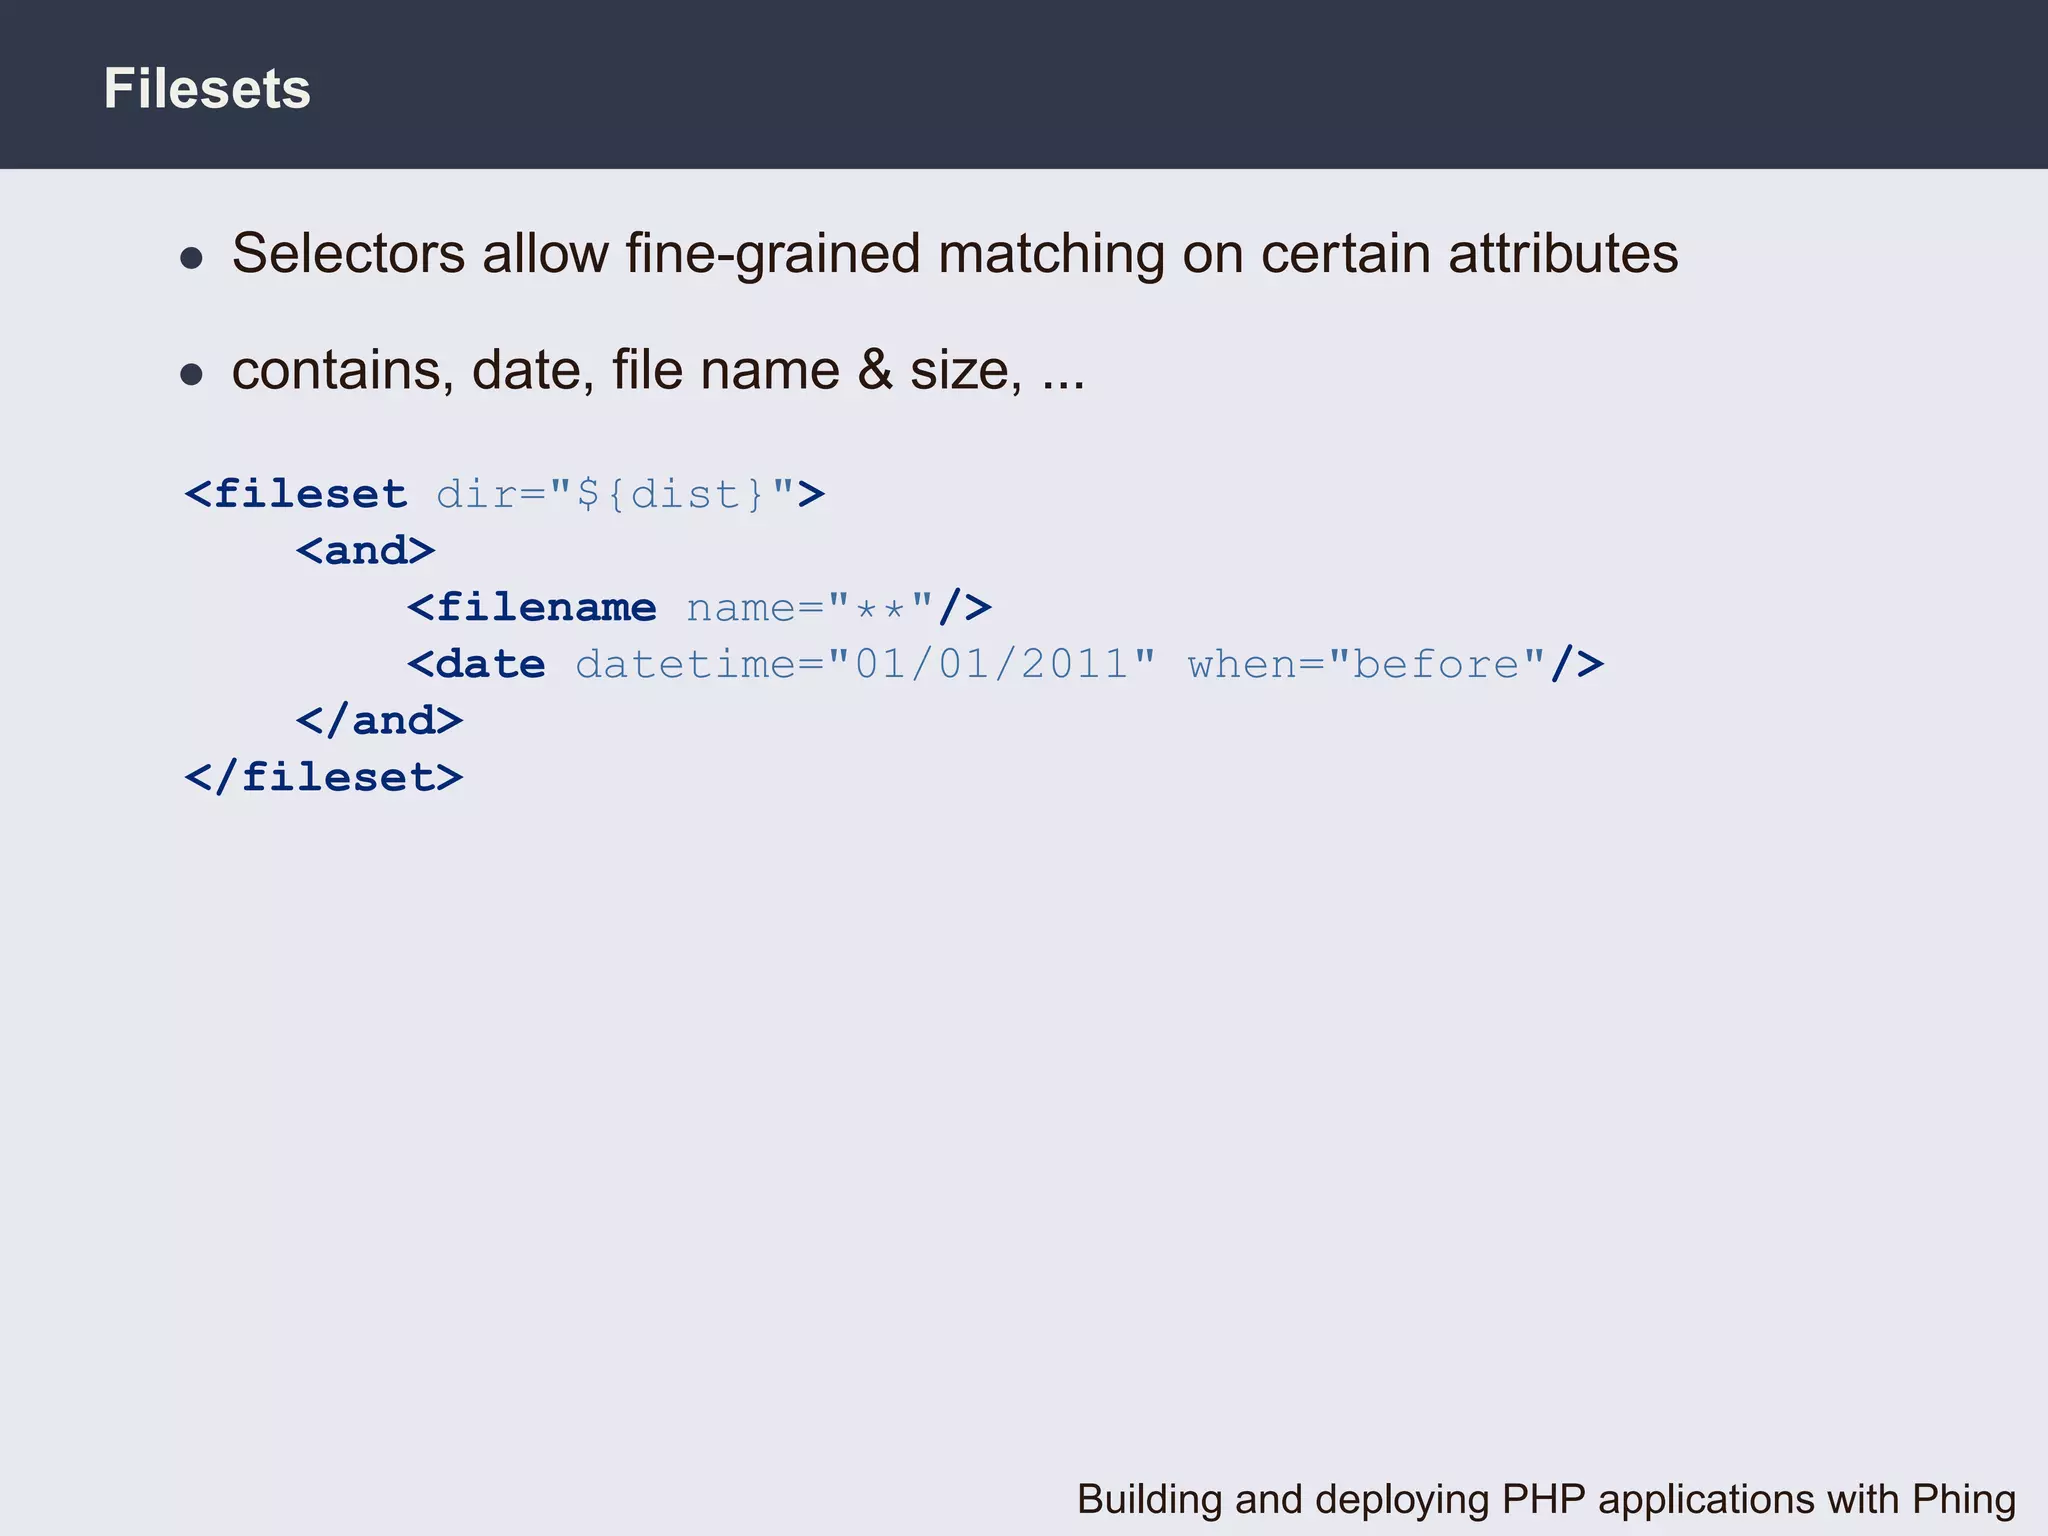Click the phrase "fine-grained matching" in first bullet
Image resolution: width=2048 pixels, height=1536 pixels.
[895, 254]
